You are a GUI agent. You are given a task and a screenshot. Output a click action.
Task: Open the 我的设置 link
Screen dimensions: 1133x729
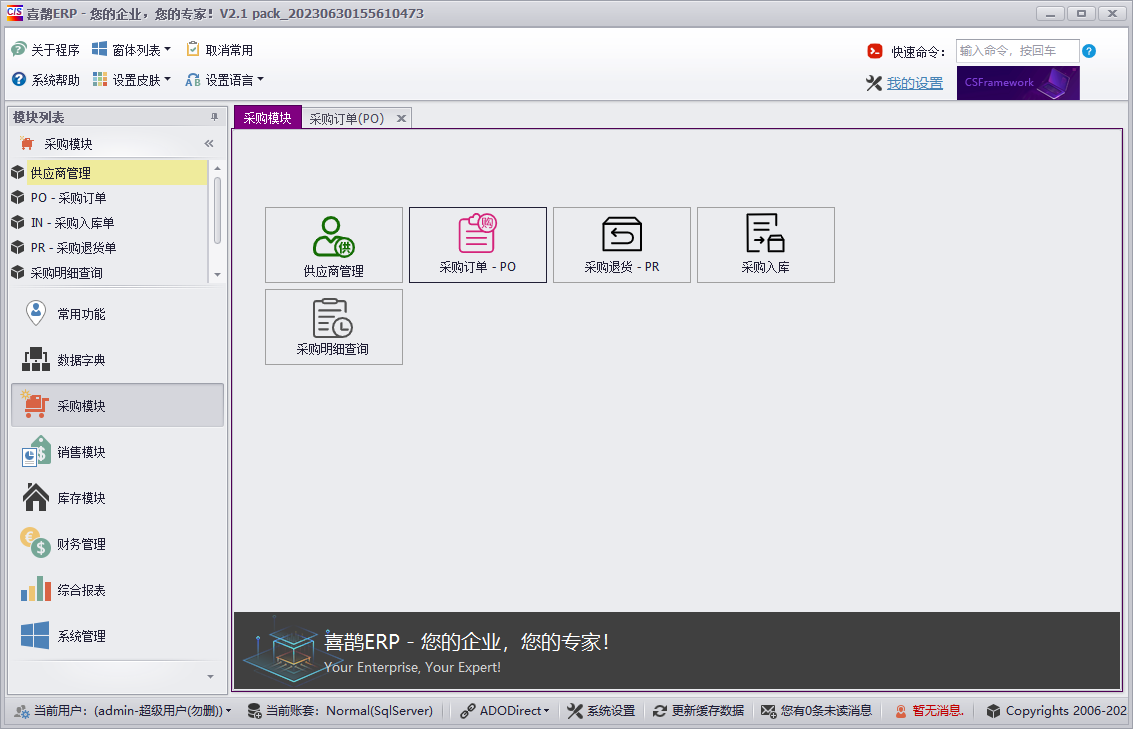[x=912, y=83]
